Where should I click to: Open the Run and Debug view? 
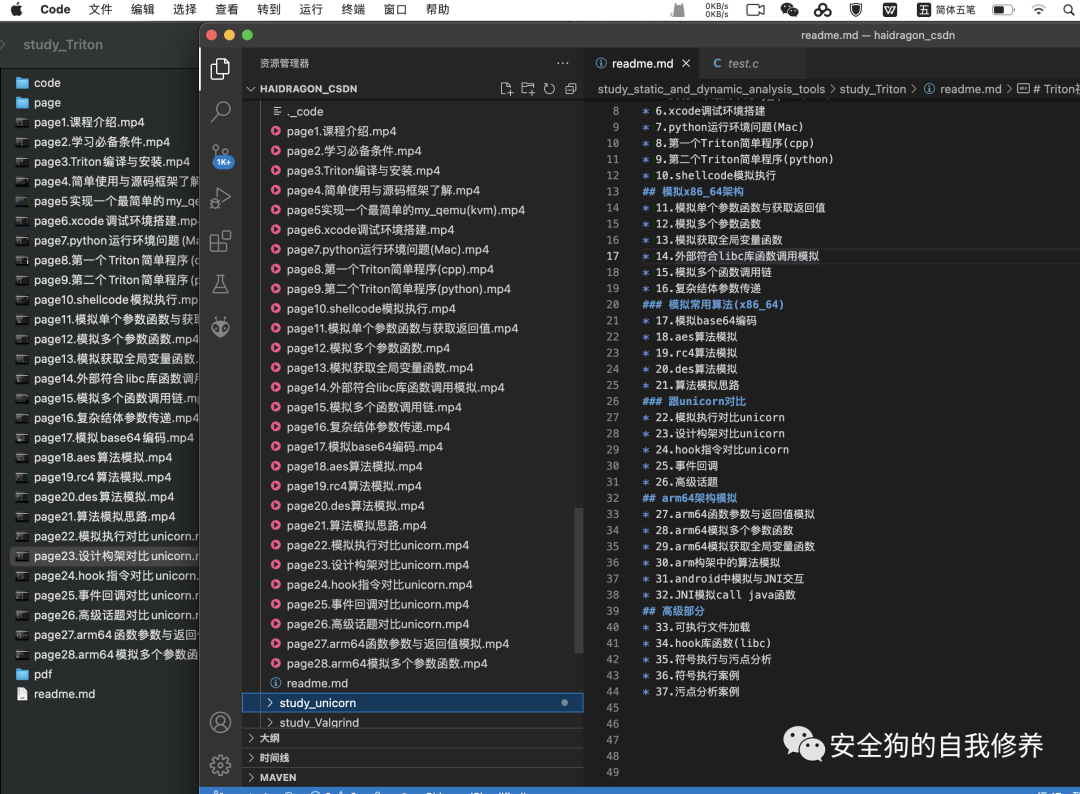(x=220, y=198)
